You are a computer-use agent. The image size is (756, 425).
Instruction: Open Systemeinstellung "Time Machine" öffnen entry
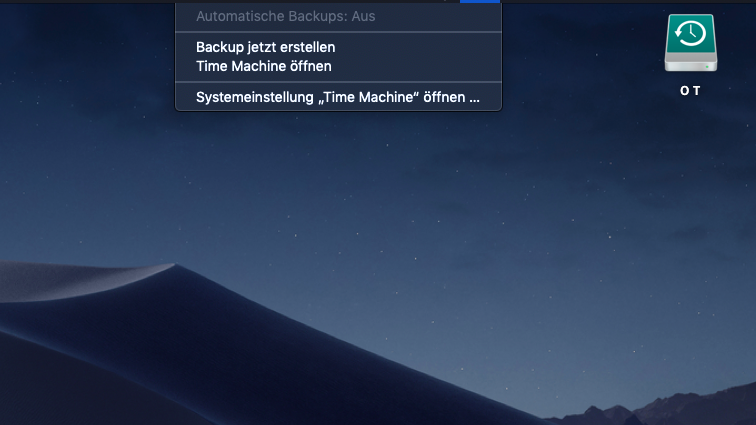(x=337, y=98)
